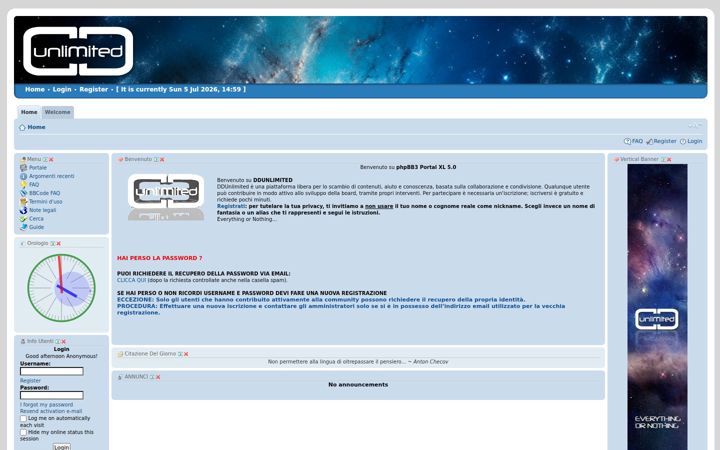Viewport: 720px width, 450px height.
Task: Click the Termini d'uso icon
Action: (23, 202)
